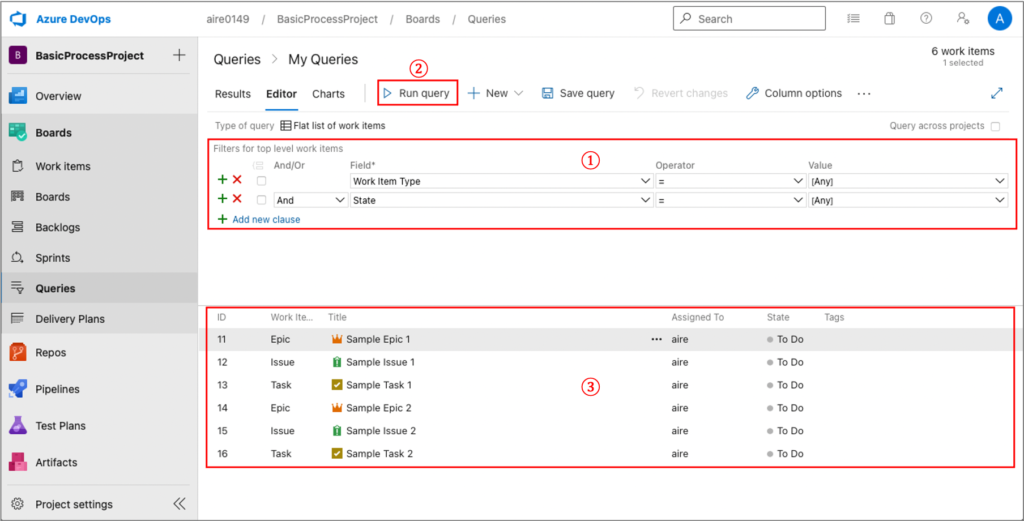1024x521 pixels.
Task: Click the Sample Task 1 checkmark icon
Action: [337, 385]
